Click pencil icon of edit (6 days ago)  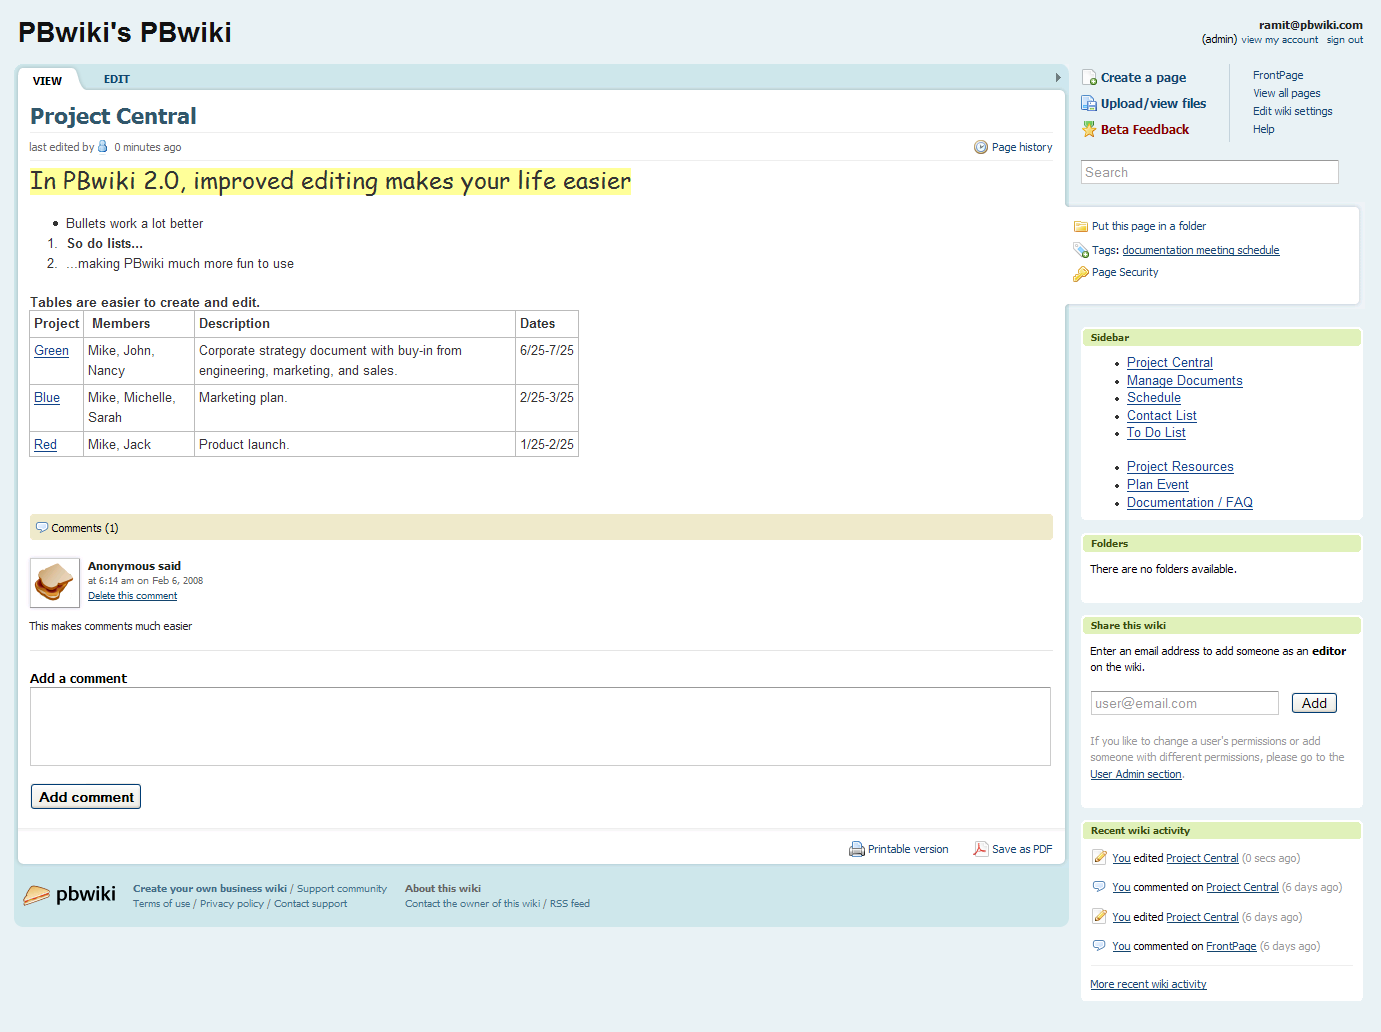point(1099,916)
